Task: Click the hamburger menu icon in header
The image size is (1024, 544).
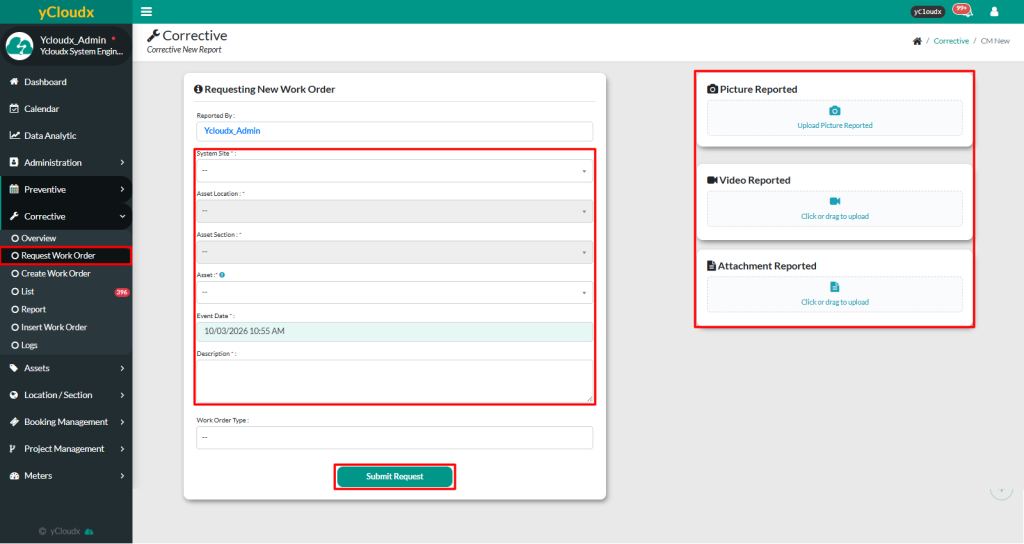Action: [147, 12]
